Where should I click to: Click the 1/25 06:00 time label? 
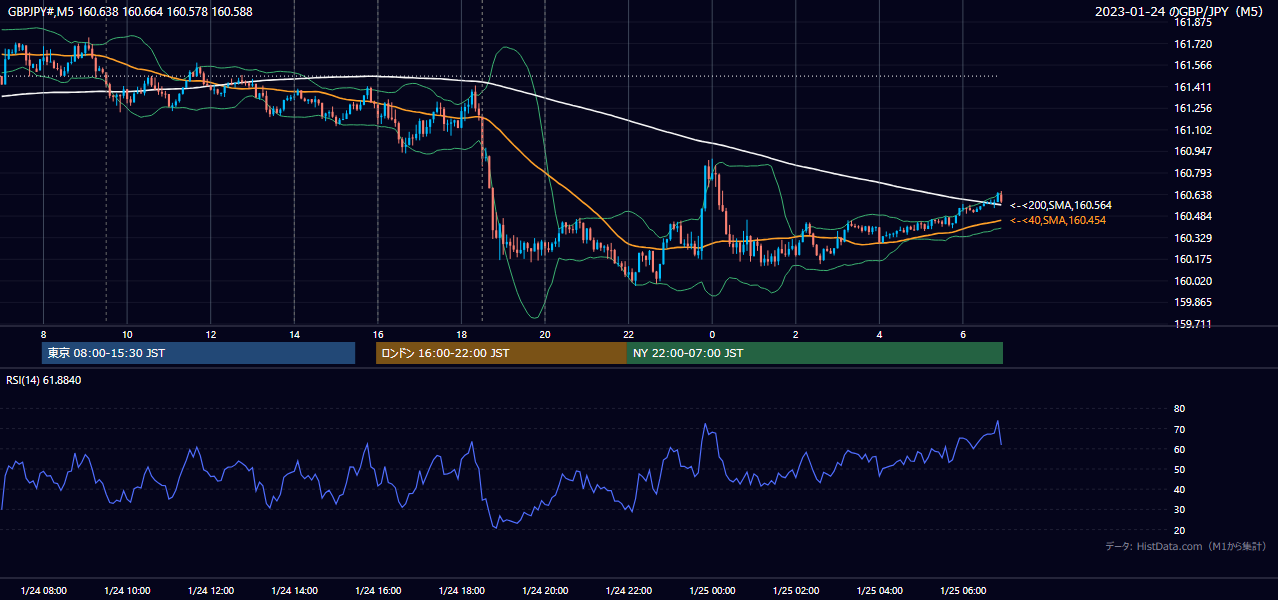[x=963, y=591]
